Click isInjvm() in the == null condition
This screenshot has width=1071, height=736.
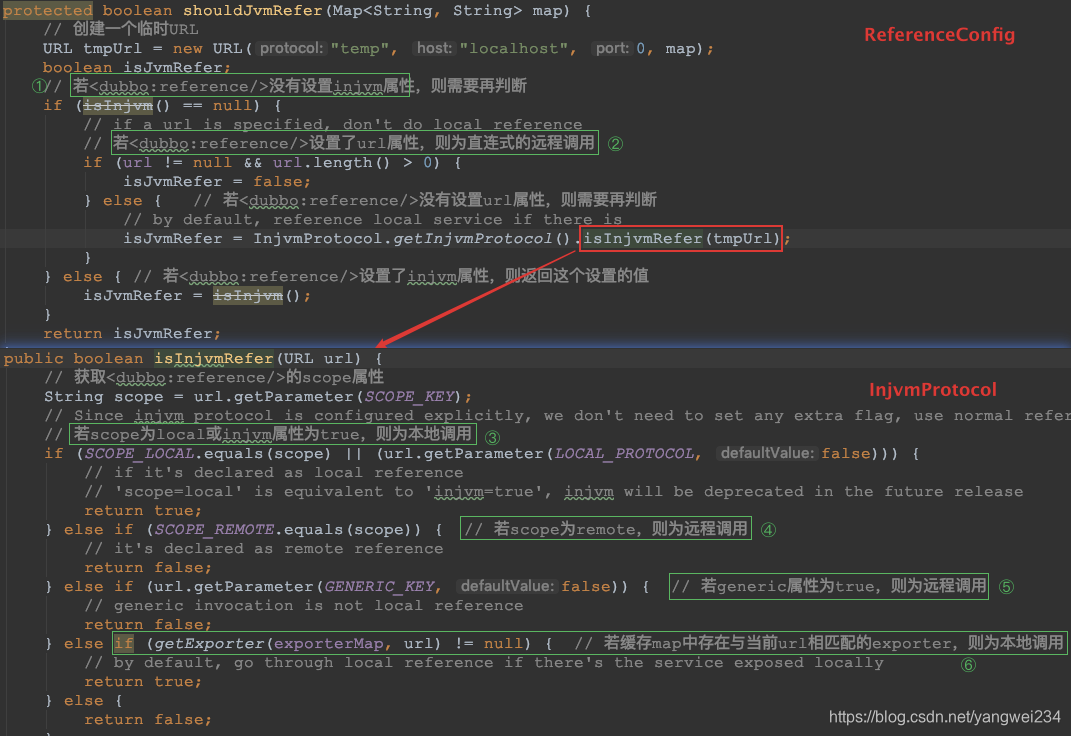pos(126,105)
